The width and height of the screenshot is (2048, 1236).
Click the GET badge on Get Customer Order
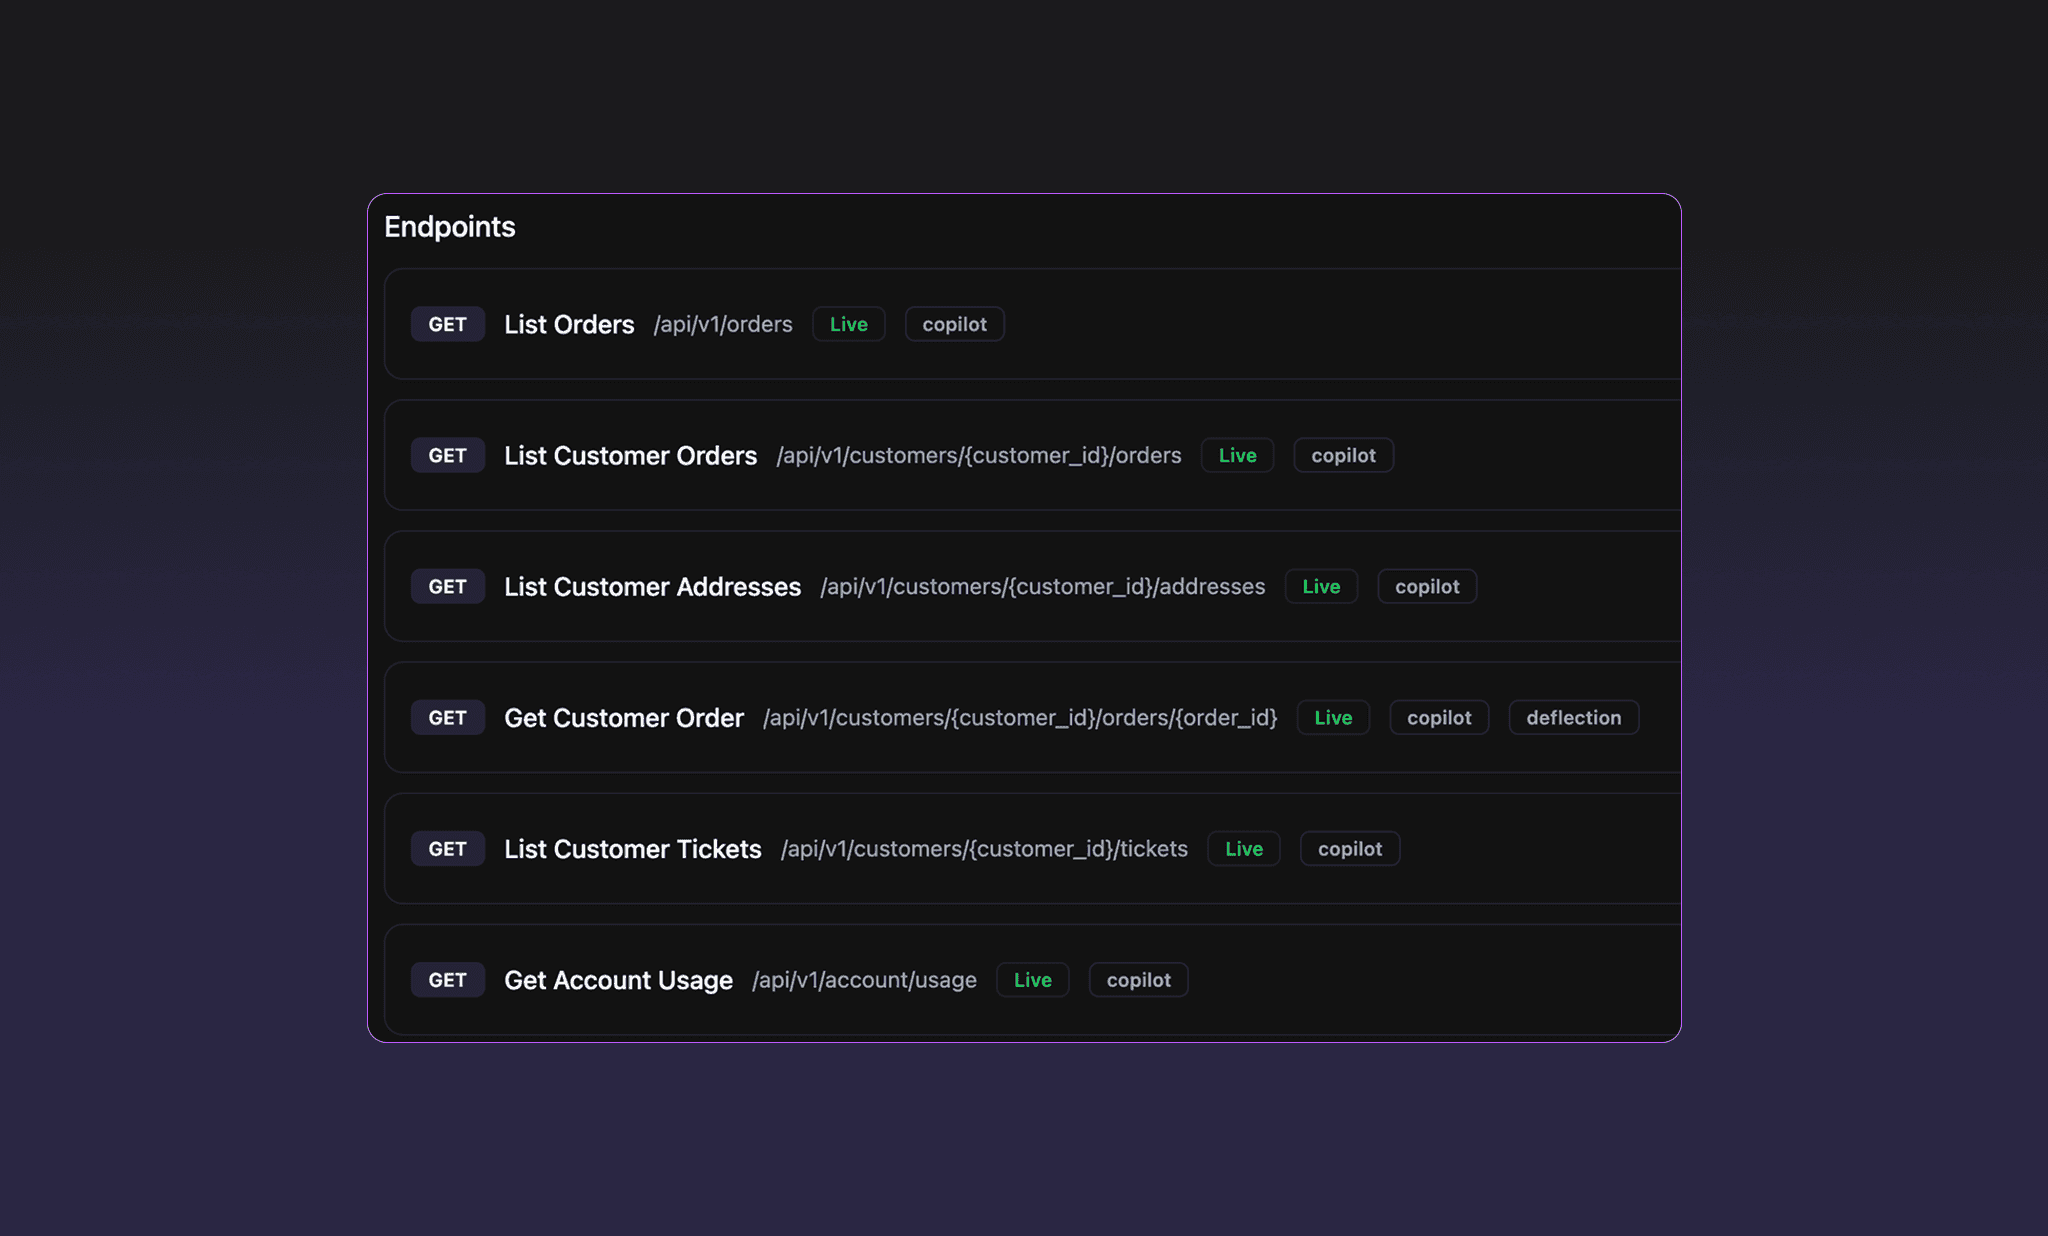(x=447, y=717)
